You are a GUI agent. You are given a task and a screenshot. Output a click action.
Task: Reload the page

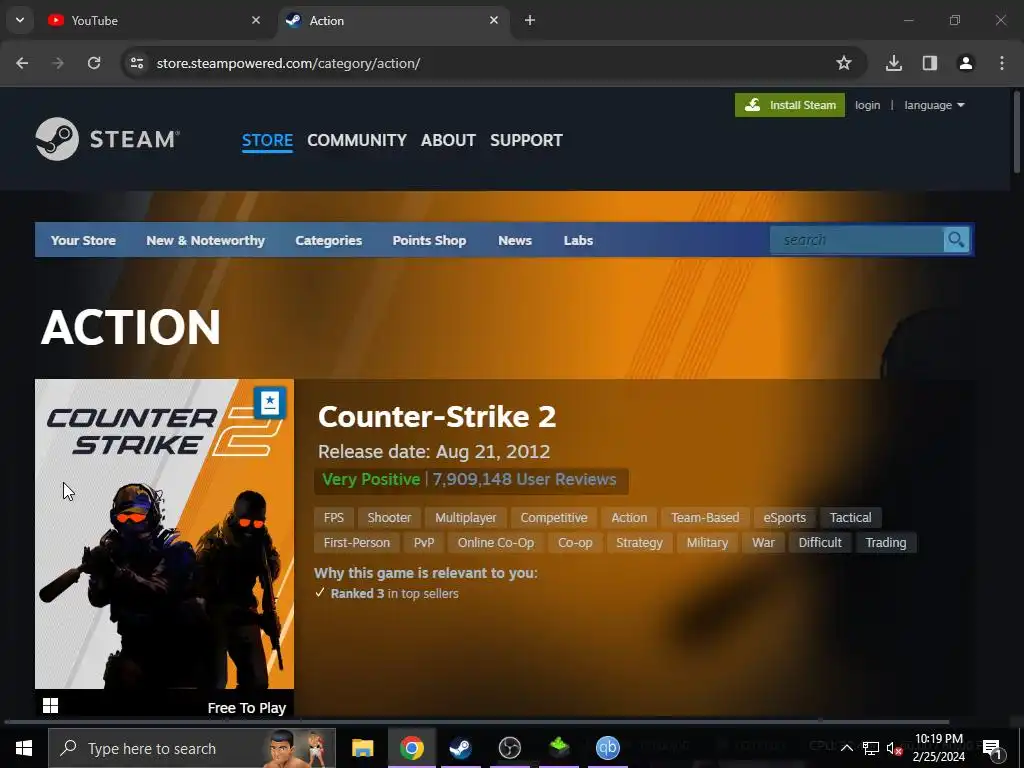point(94,63)
